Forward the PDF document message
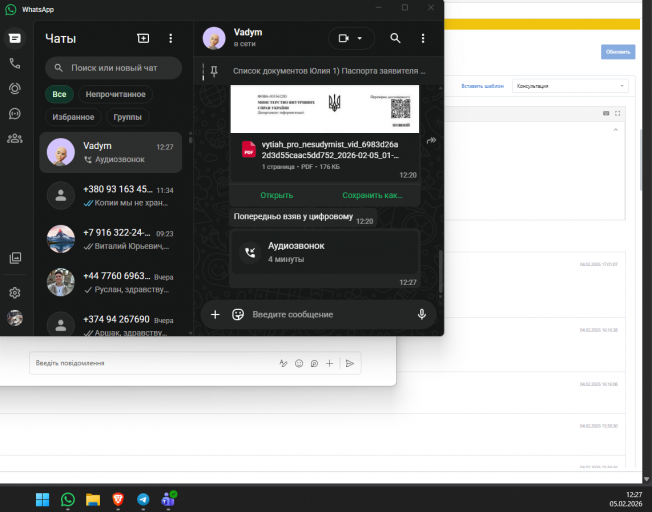Image resolution: width=652 pixels, height=512 pixels. click(431, 141)
